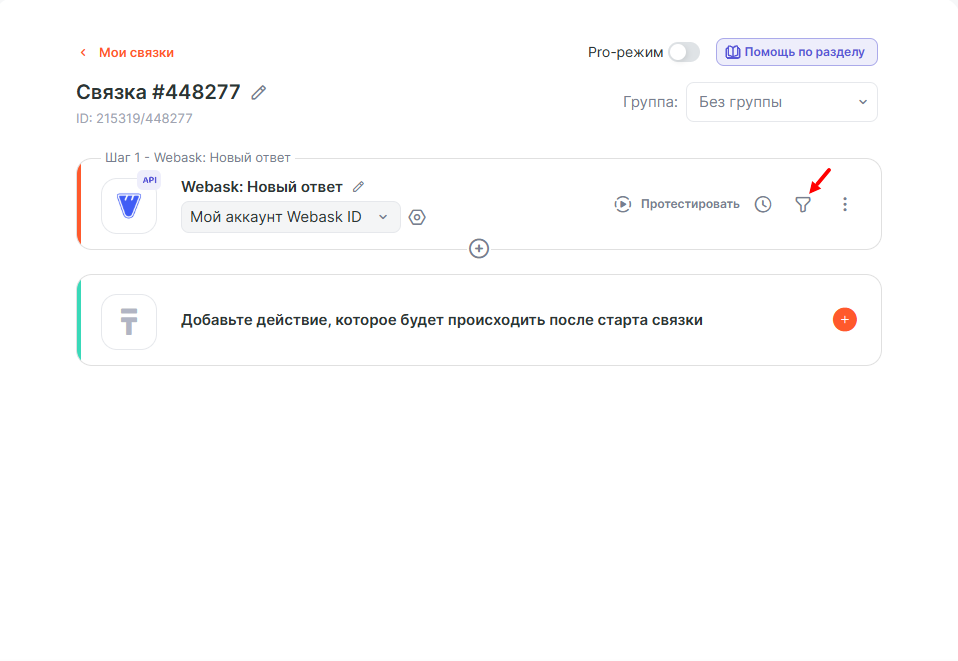Click the Добавьте действие placeholder text
The image size is (958, 661).
441,320
